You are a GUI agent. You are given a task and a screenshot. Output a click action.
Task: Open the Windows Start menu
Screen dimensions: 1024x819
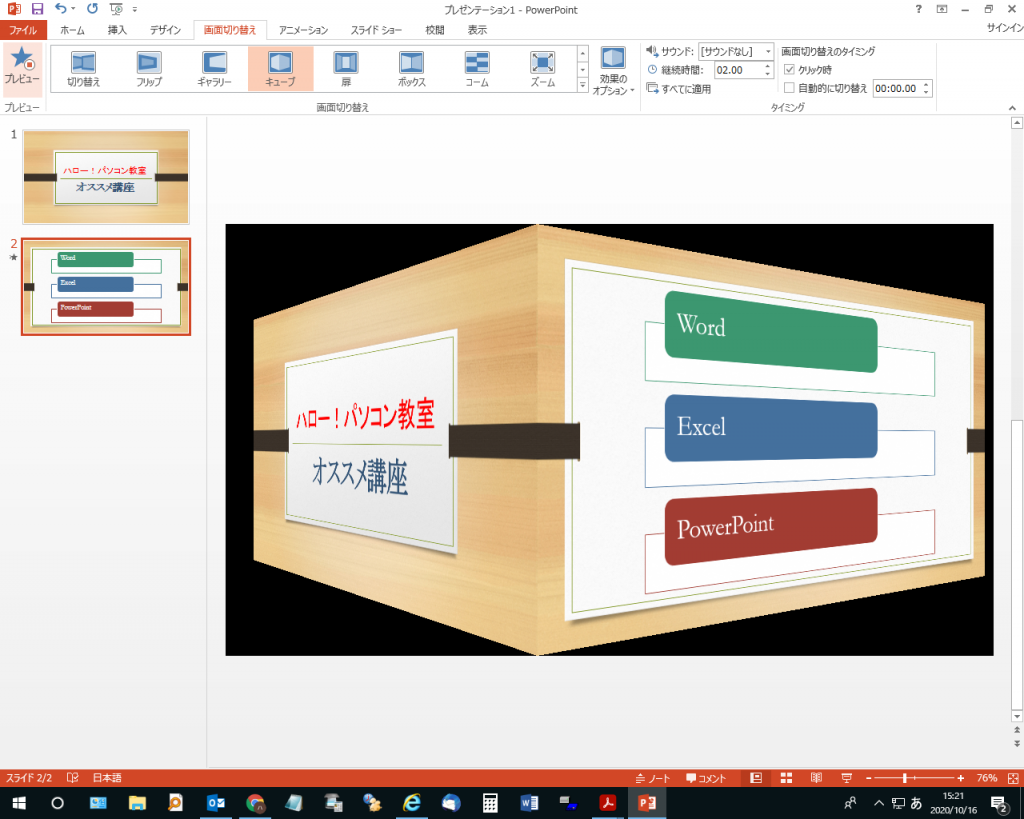point(19,803)
